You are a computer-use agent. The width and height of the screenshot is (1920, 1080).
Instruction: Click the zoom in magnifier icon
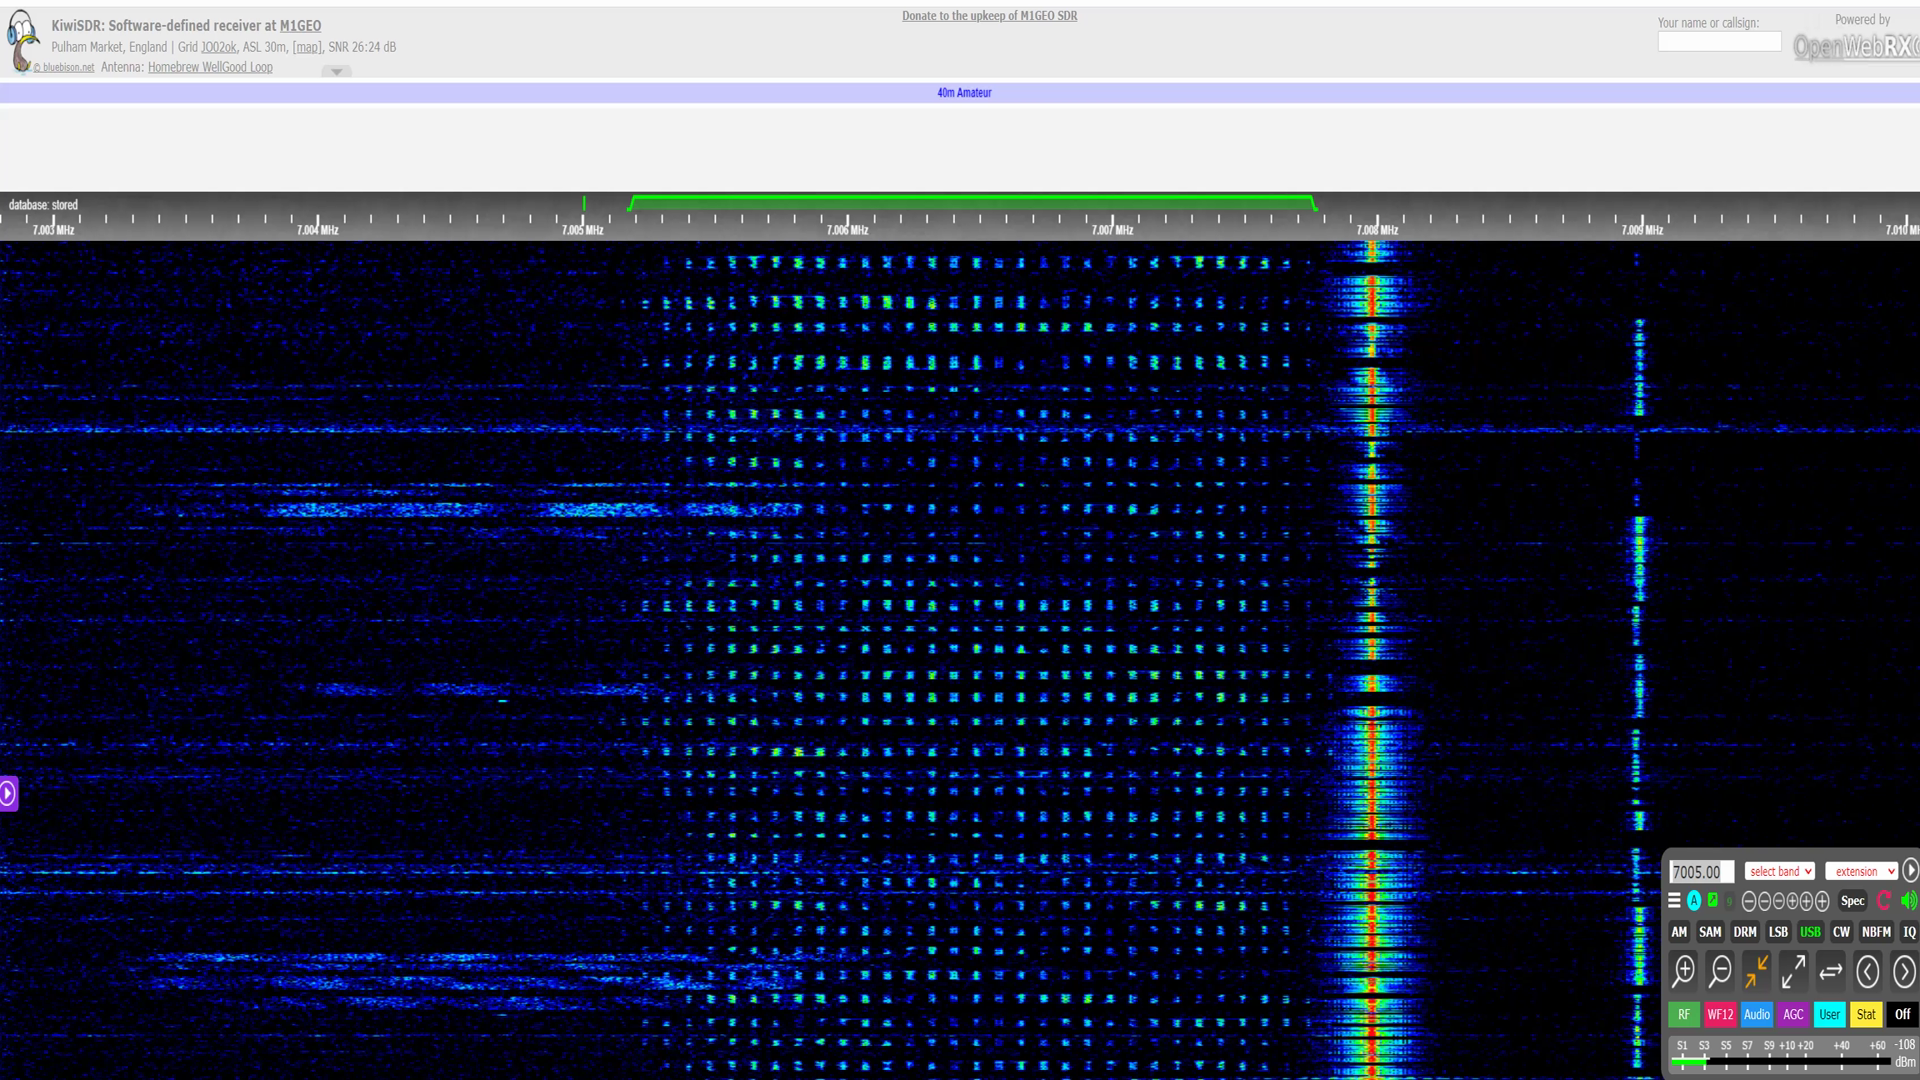[x=1684, y=971]
